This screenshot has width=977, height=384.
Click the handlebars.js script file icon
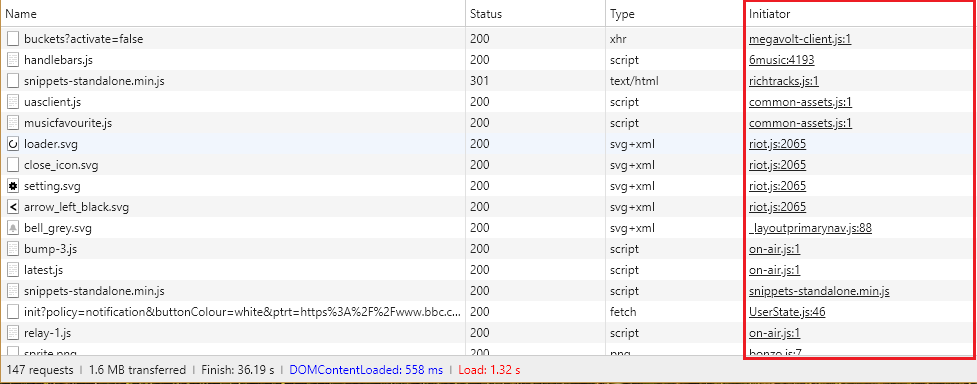click(x=12, y=60)
